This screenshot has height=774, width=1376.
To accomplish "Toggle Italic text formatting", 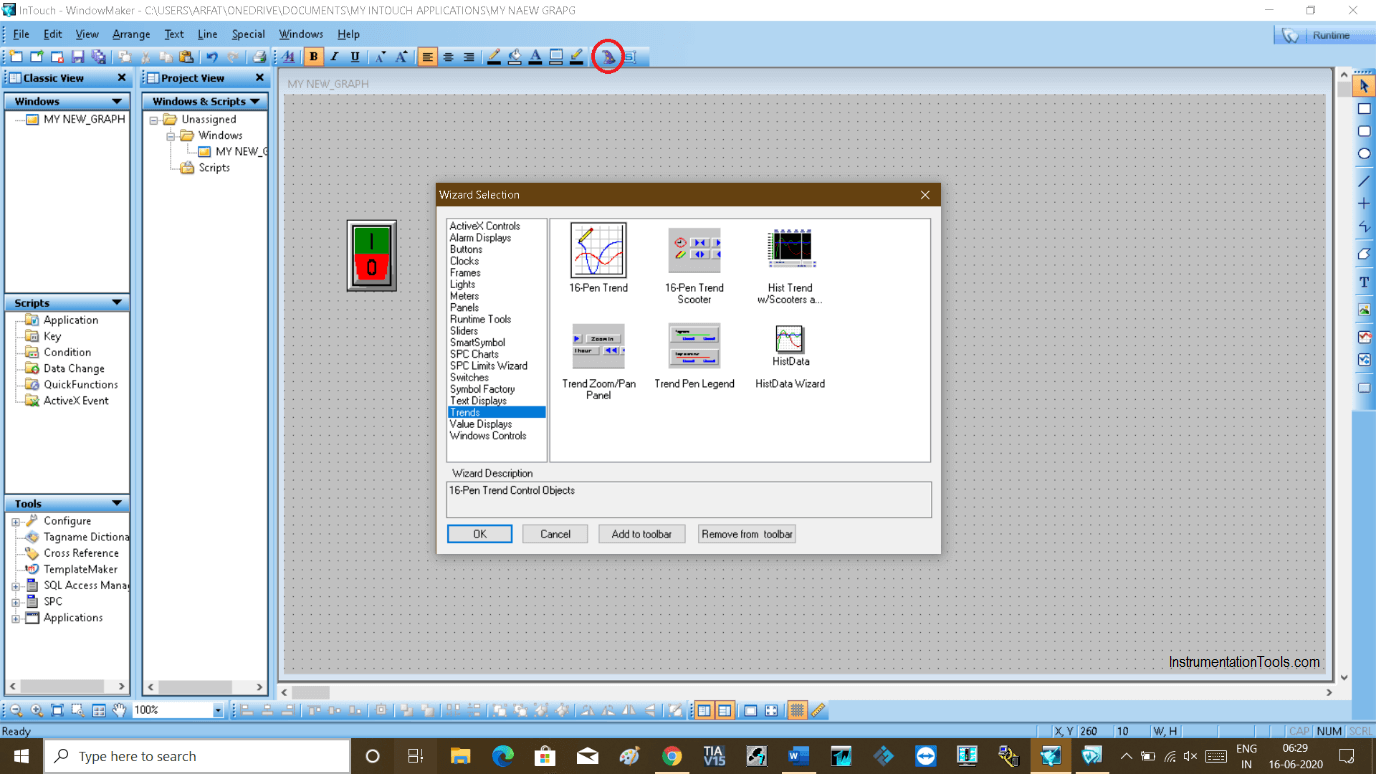I will click(x=334, y=57).
